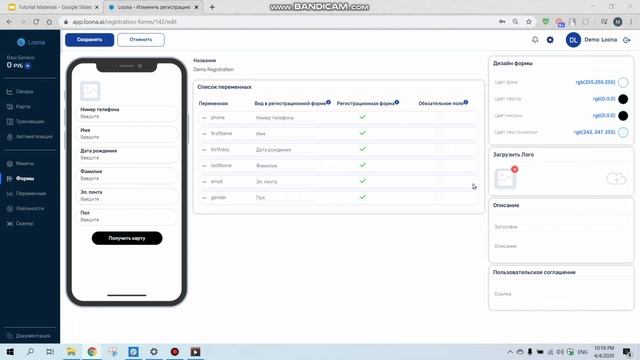
Task: Switch to Tutorial Materials Google Slides tab
Action: coord(53,7)
